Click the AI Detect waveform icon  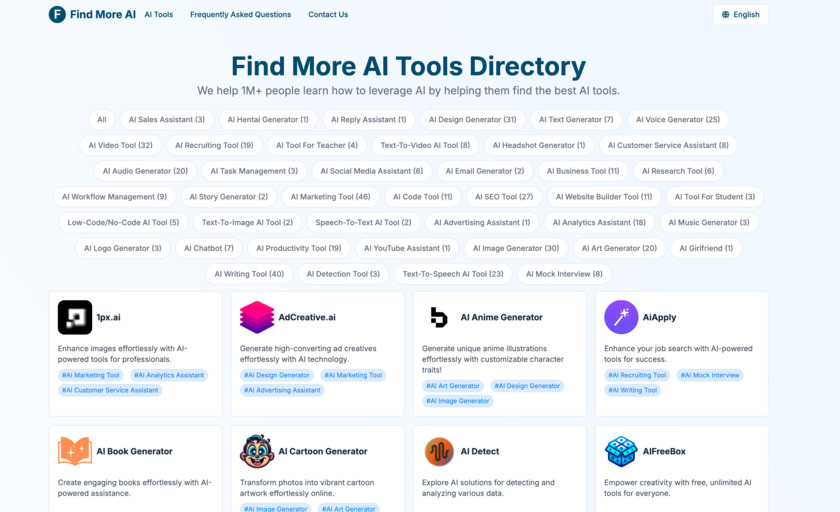point(439,451)
